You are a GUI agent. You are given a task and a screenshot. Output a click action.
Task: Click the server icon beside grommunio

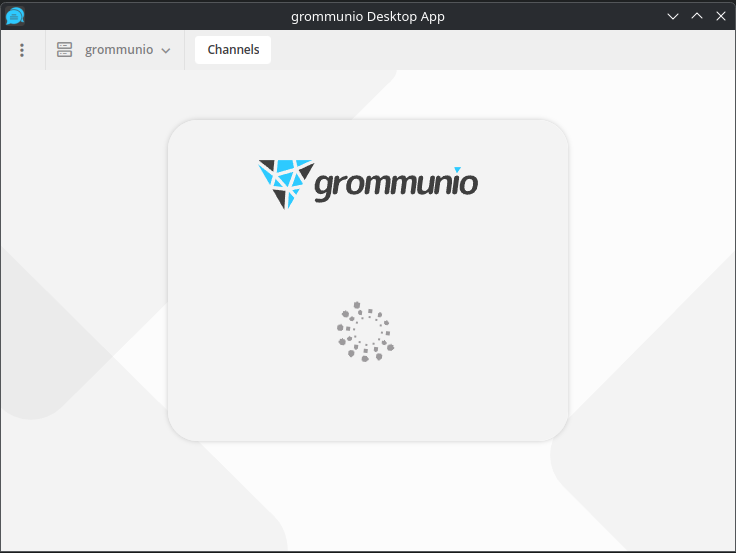(65, 50)
